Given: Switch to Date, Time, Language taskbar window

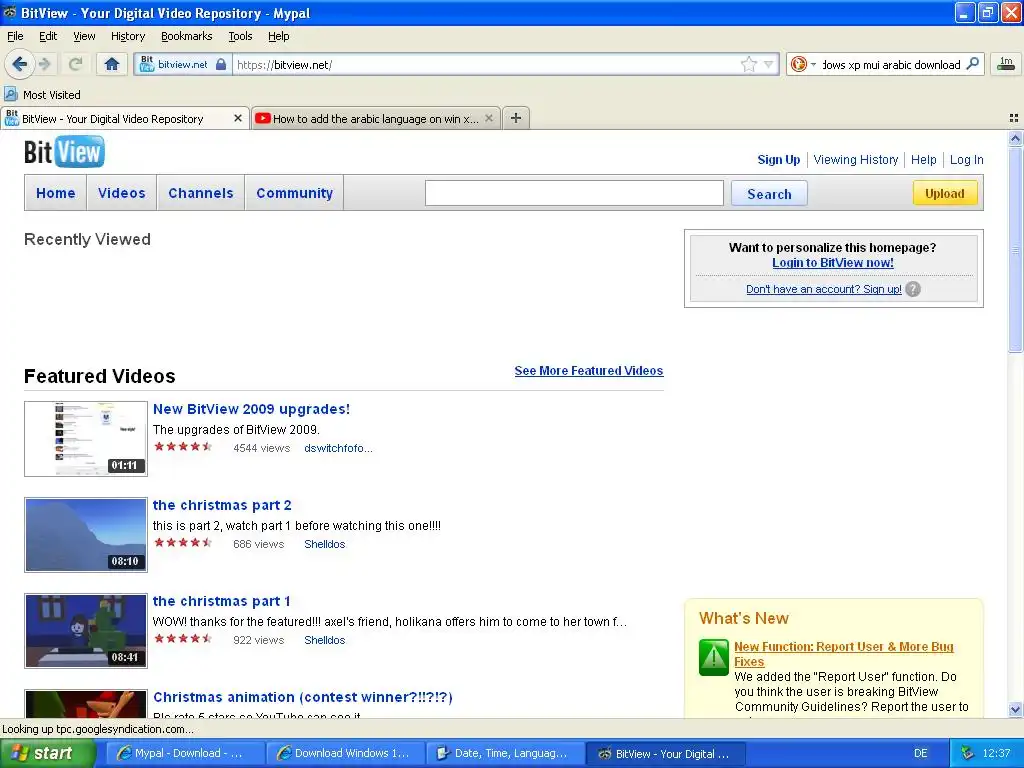Looking at the screenshot, I should tap(506, 754).
